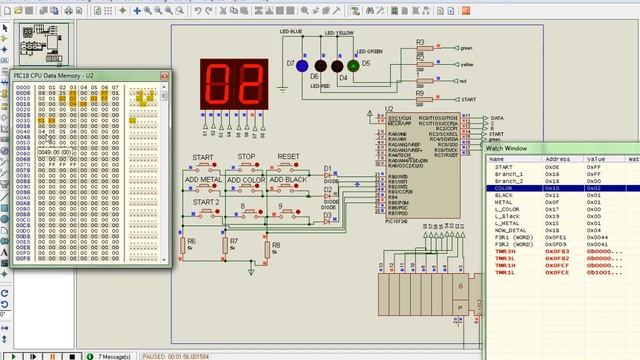
Task: Mirror vertically using the Y-mirror arrow
Action: (x=4, y=339)
